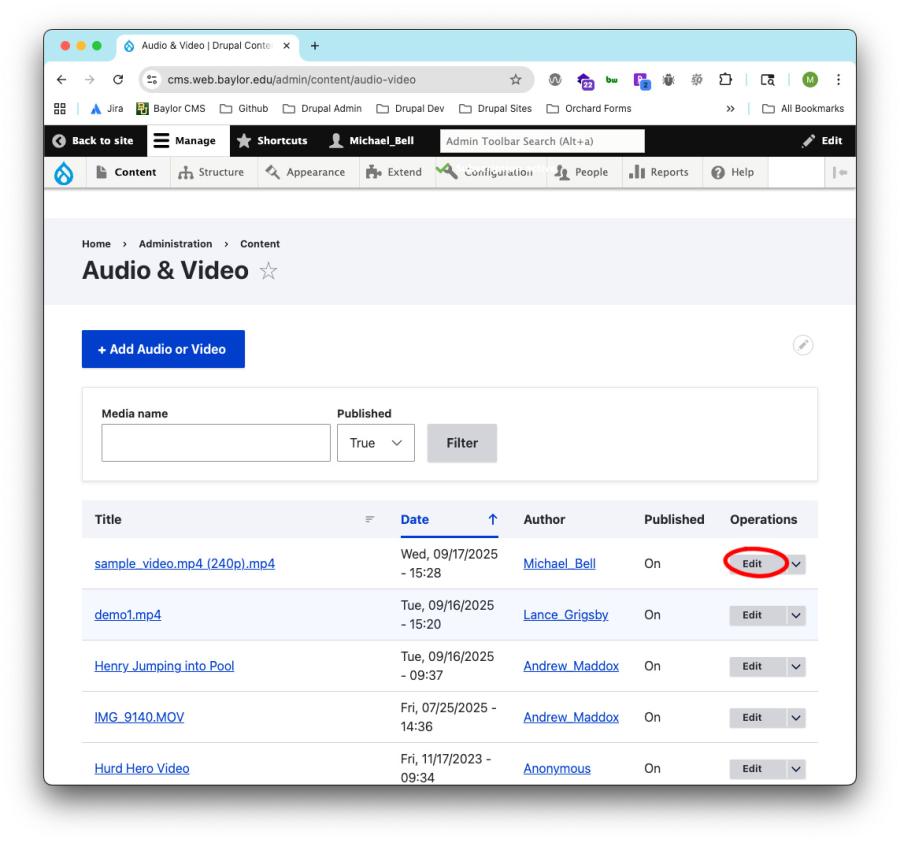Open the People admin menu
Viewport: 900px width, 843px height.
coord(582,172)
